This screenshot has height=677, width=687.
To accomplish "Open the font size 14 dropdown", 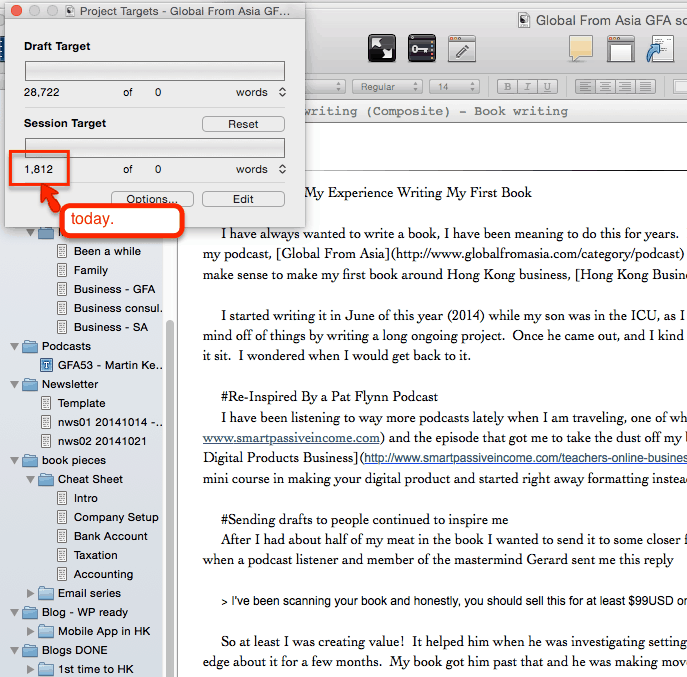I will pos(454,87).
